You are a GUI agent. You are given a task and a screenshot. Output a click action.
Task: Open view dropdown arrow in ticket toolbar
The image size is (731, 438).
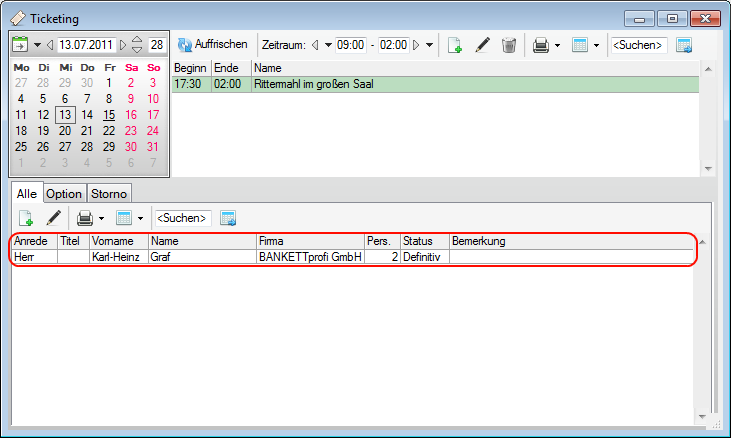[140, 217]
